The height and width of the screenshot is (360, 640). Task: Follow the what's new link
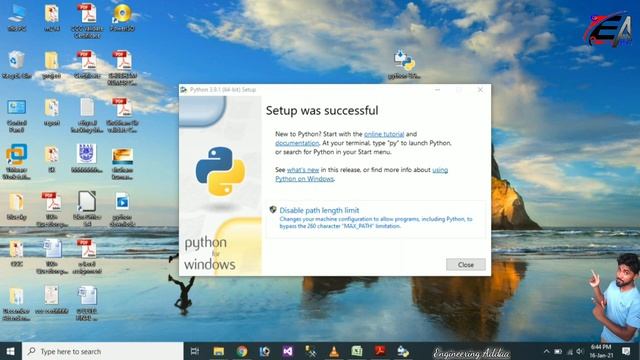click(303, 170)
